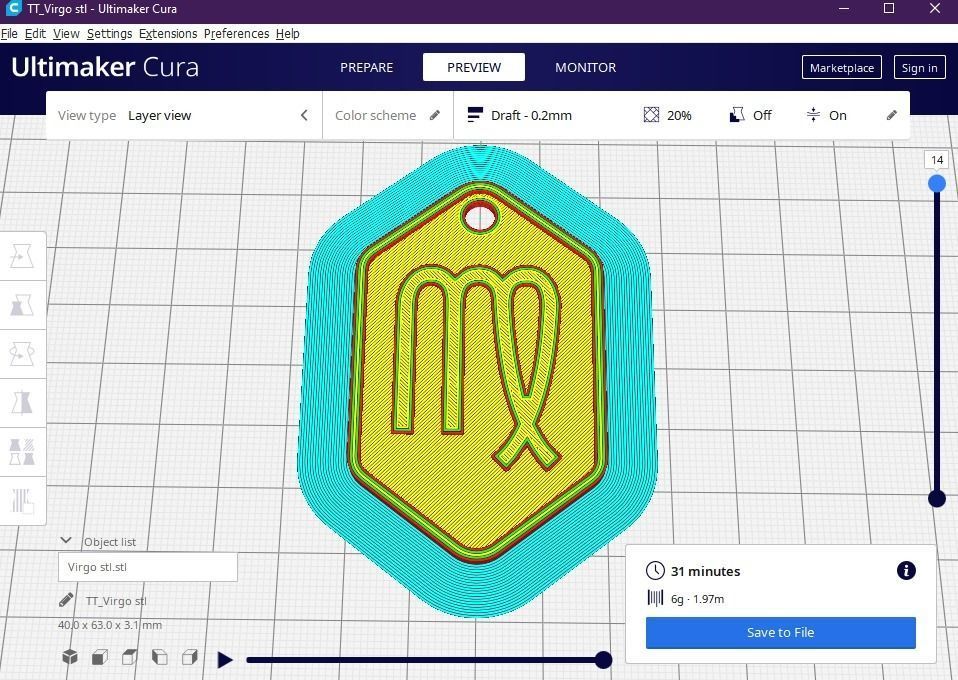This screenshot has height=680, width=958.
Task: Select the Support Blocker tool
Action: [22, 500]
